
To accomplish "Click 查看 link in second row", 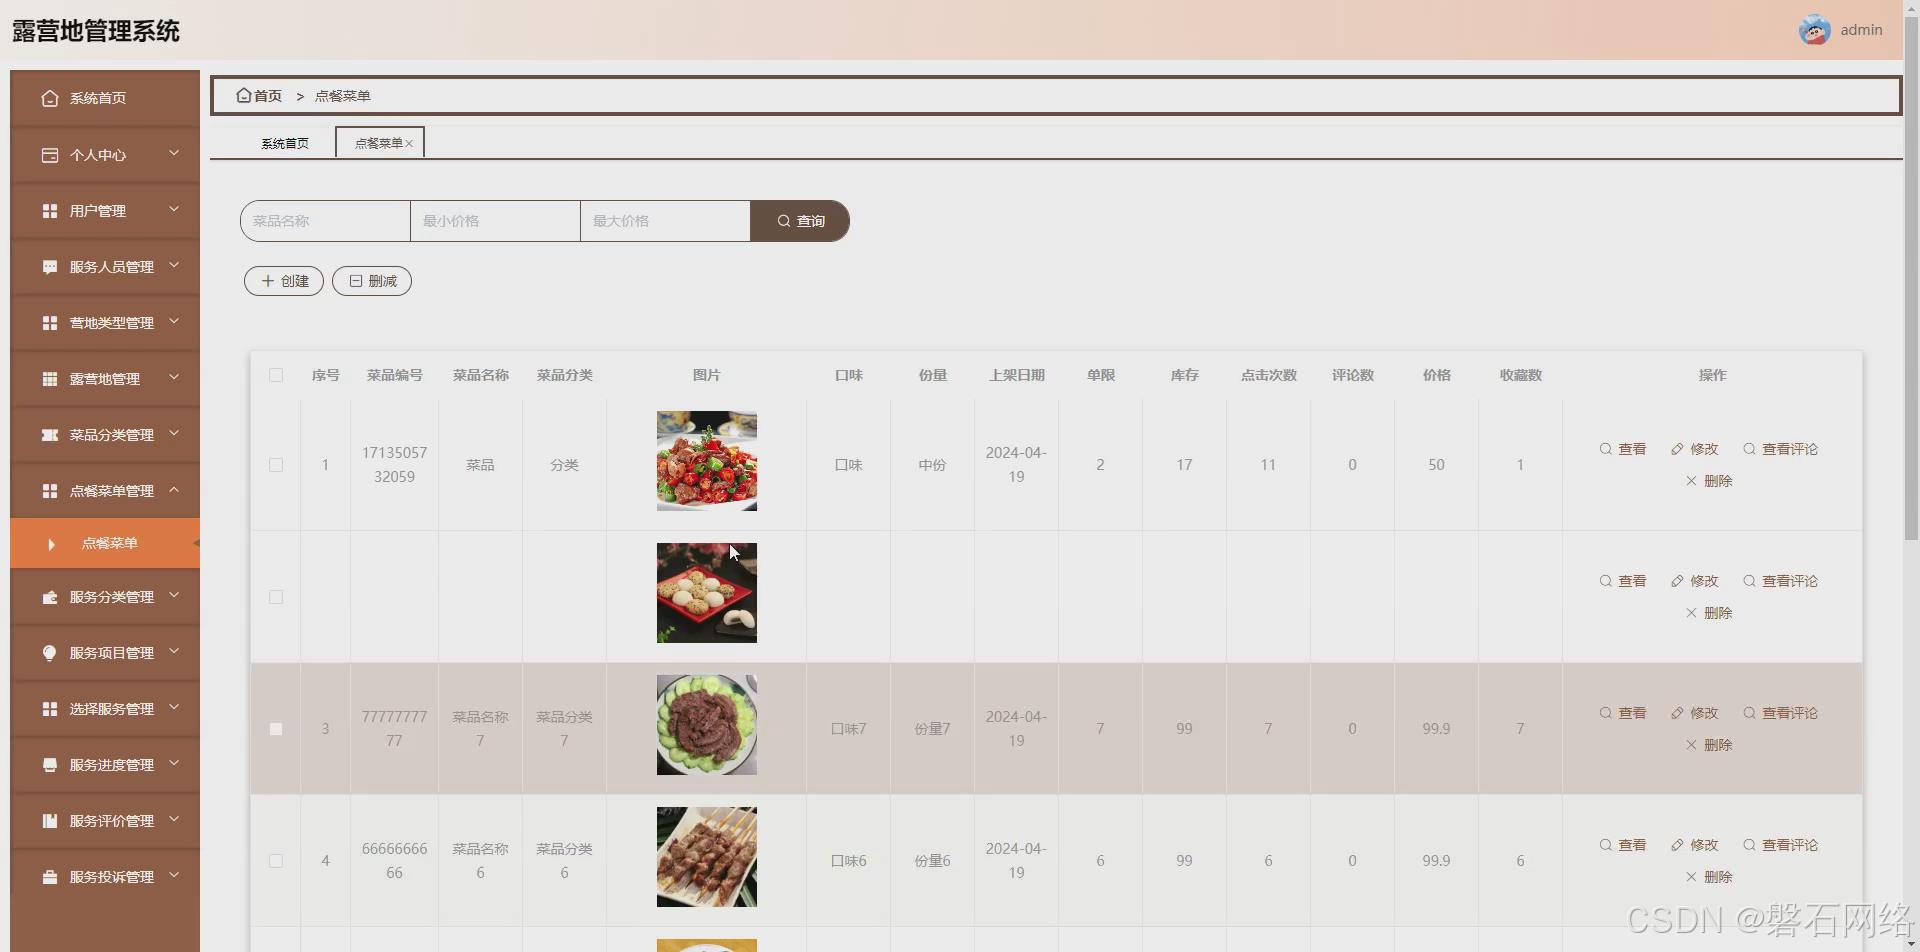I will pos(1622,581).
